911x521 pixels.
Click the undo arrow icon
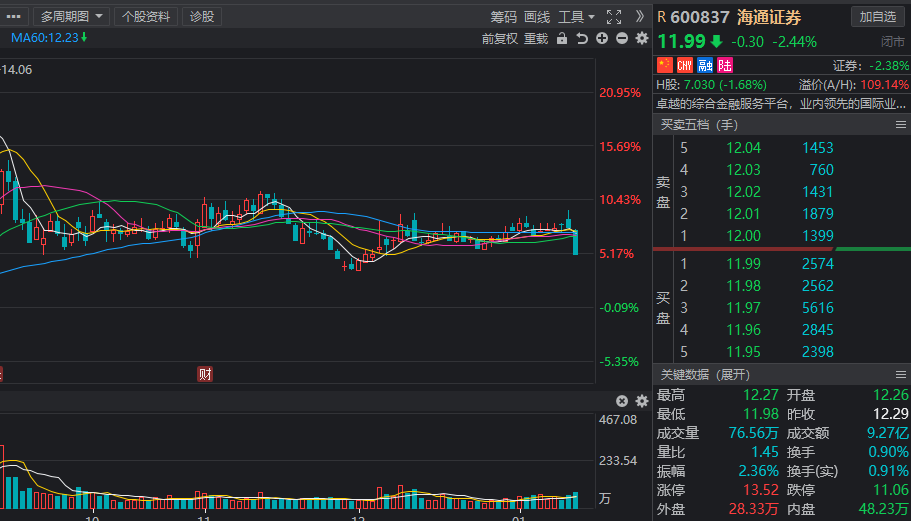[x=582, y=38]
